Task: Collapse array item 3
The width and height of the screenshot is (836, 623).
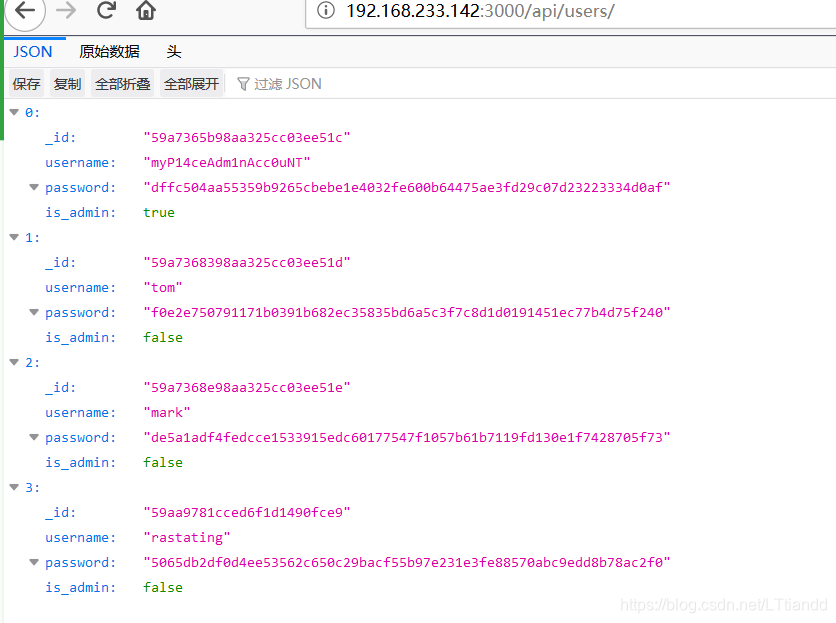Action: (14, 487)
